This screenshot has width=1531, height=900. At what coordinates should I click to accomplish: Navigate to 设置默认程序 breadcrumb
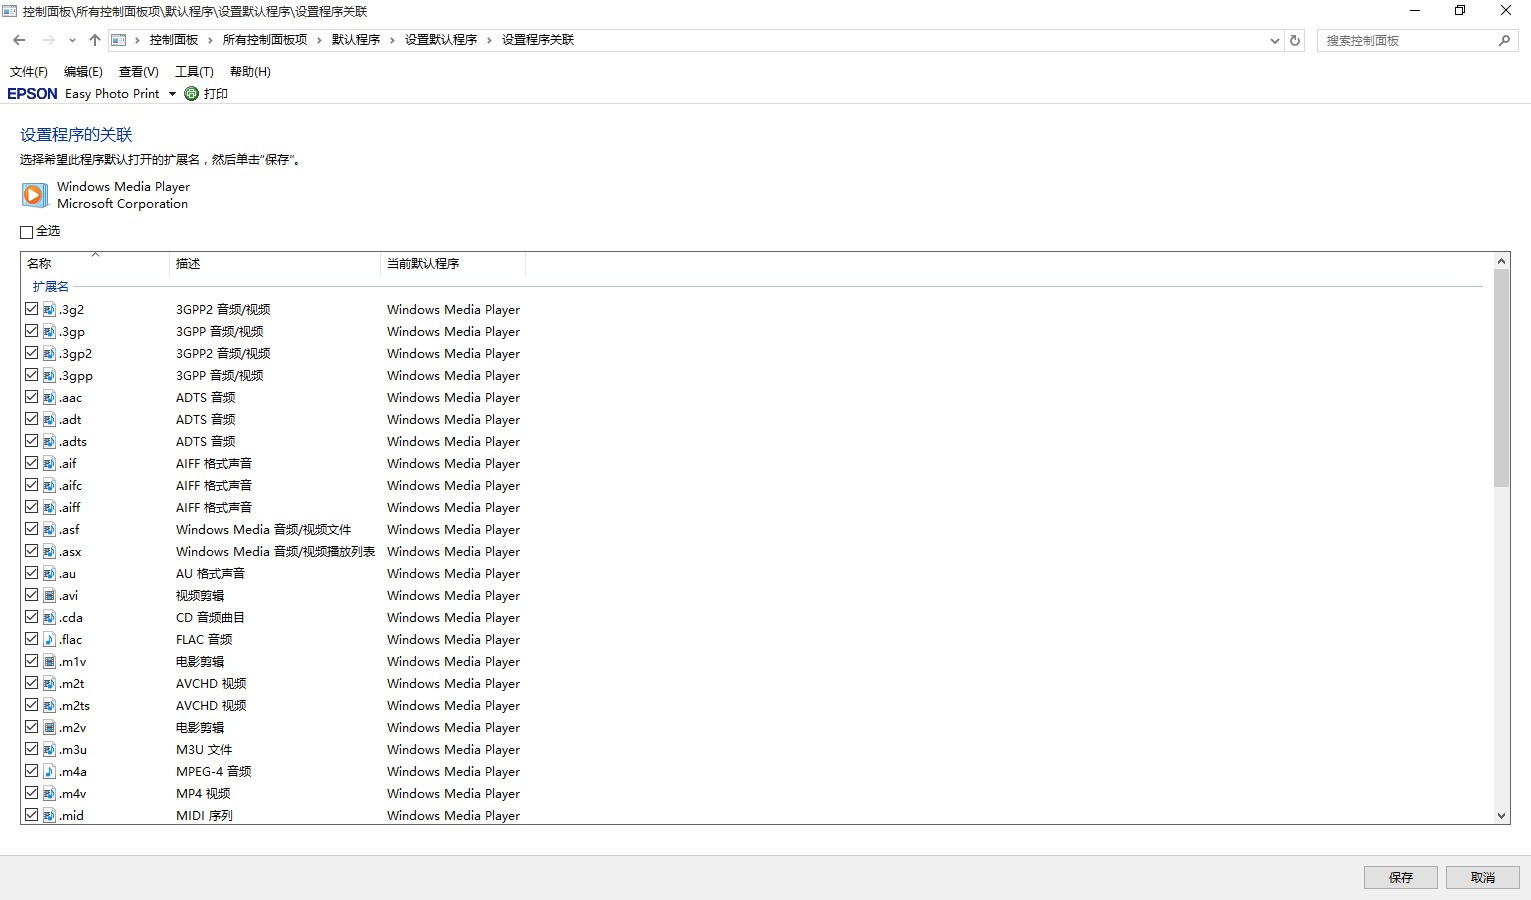441,40
